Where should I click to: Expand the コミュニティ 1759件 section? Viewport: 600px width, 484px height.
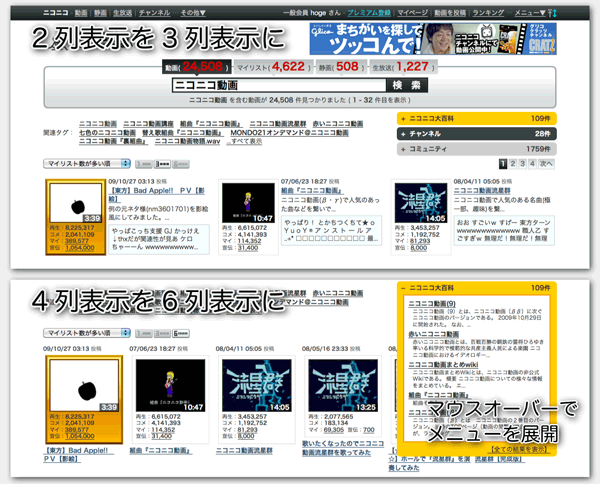(476, 149)
